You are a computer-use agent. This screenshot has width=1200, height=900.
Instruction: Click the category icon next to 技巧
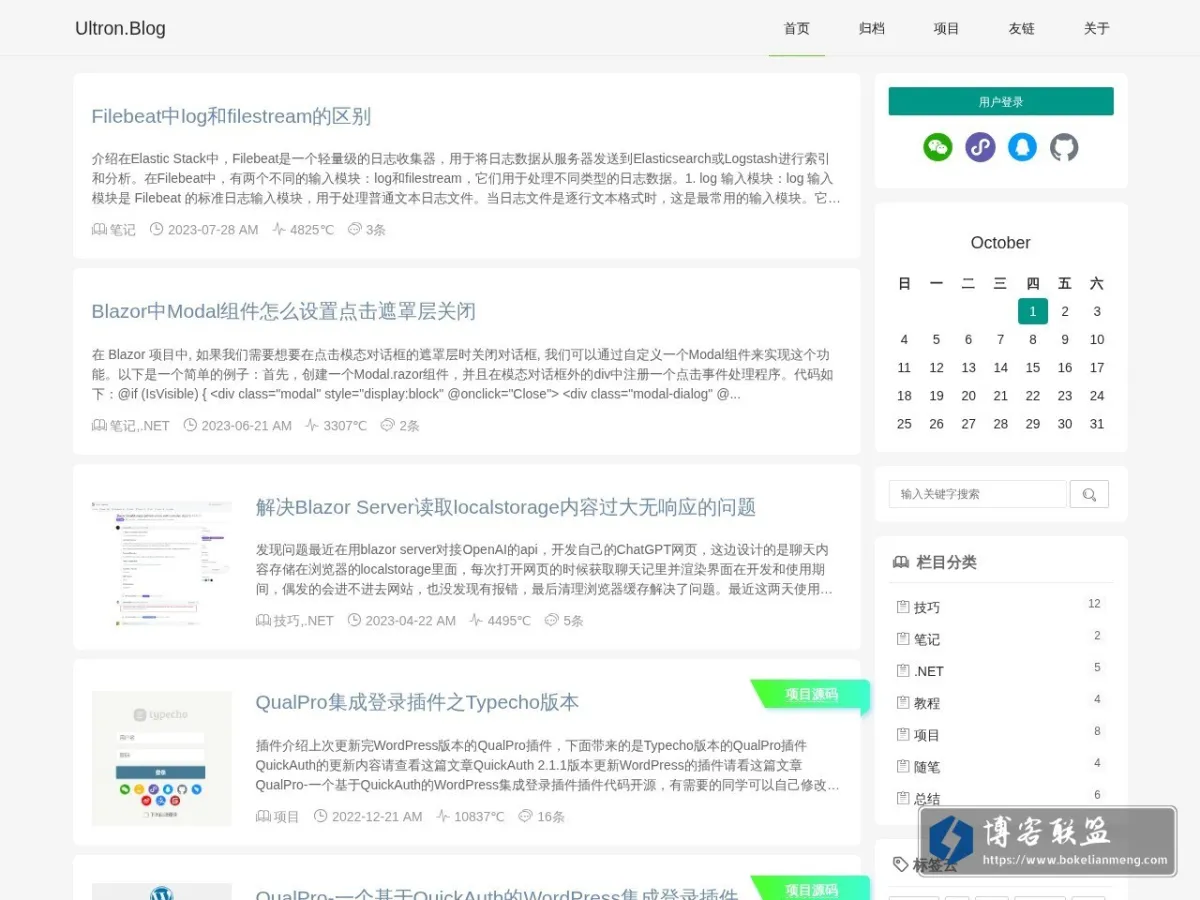pos(903,607)
